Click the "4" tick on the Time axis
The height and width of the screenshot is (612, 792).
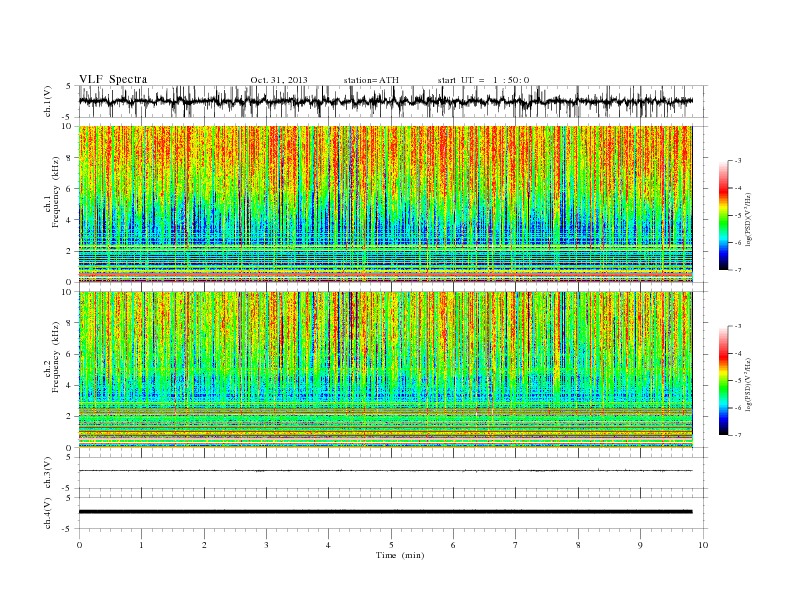pos(328,545)
